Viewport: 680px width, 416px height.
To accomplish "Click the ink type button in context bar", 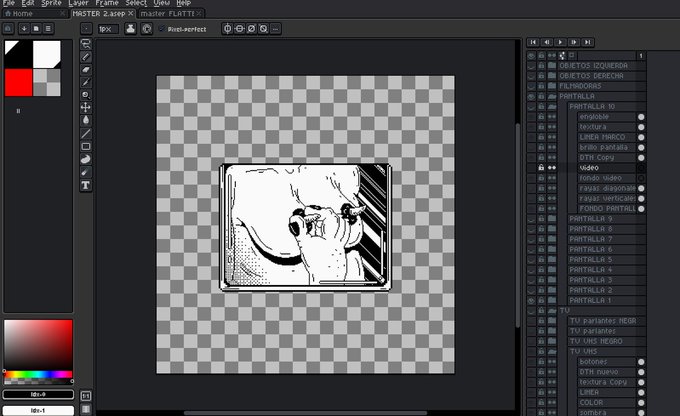I will point(130,29).
